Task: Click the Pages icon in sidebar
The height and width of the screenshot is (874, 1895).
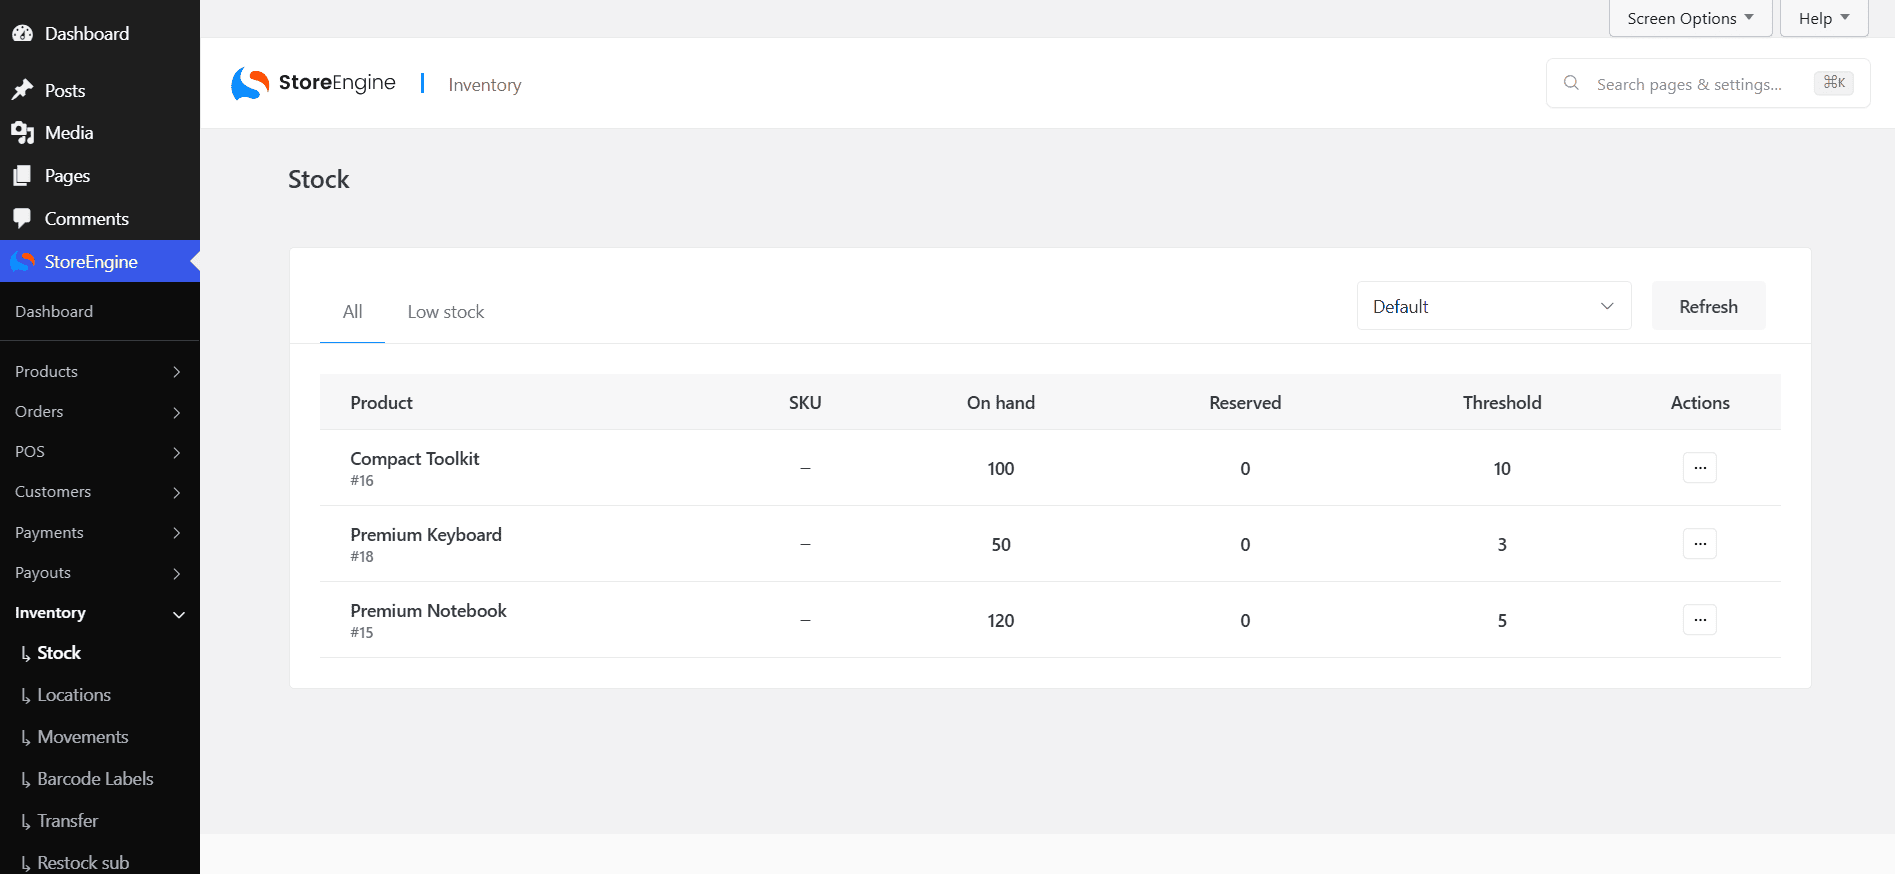Action: 22,175
